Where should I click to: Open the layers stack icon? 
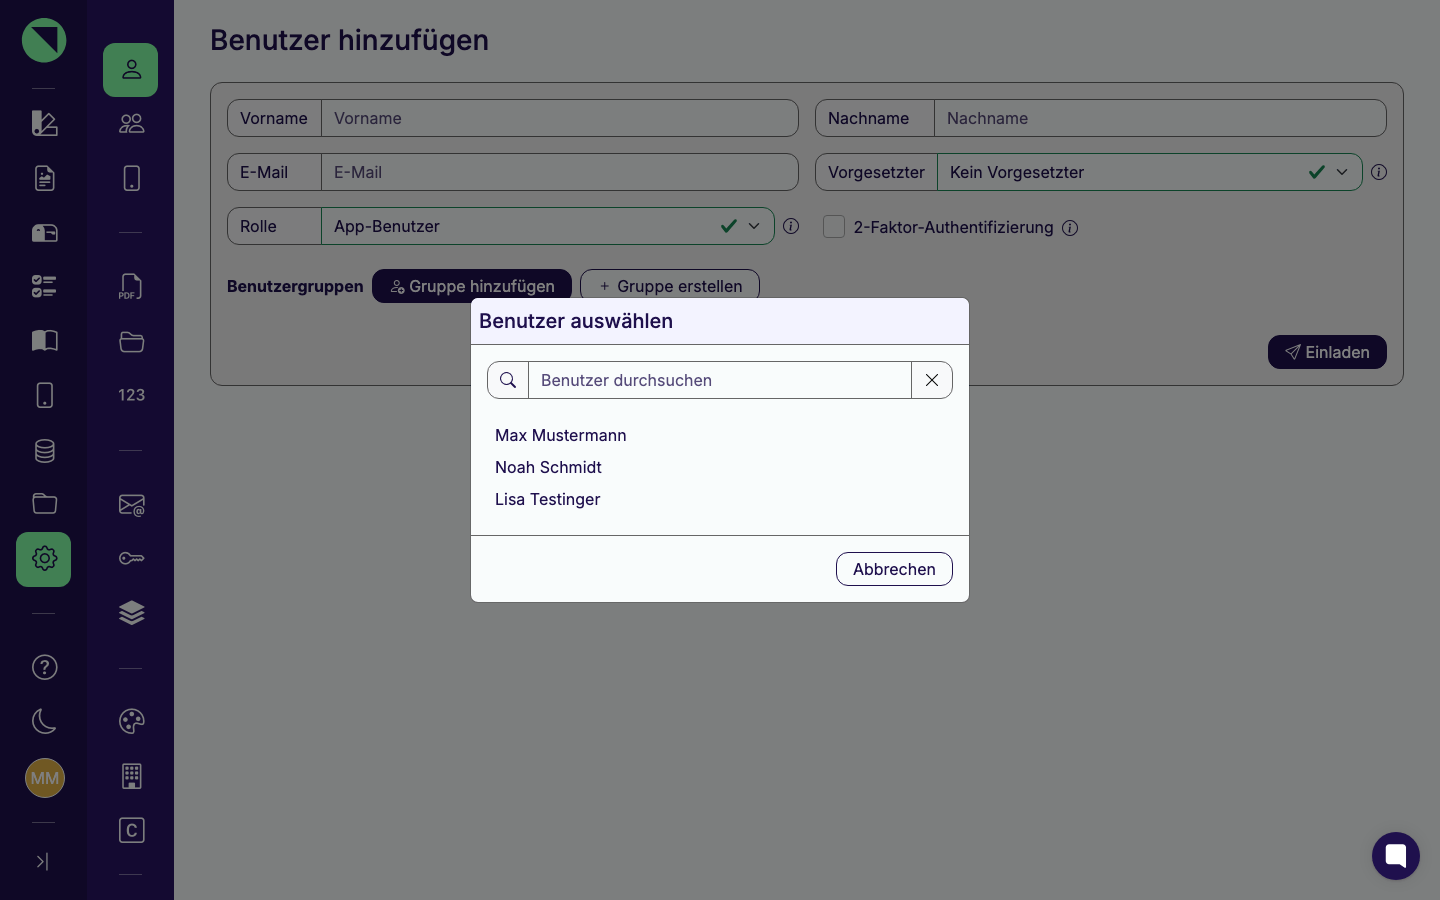pyautogui.click(x=131, y=613)
